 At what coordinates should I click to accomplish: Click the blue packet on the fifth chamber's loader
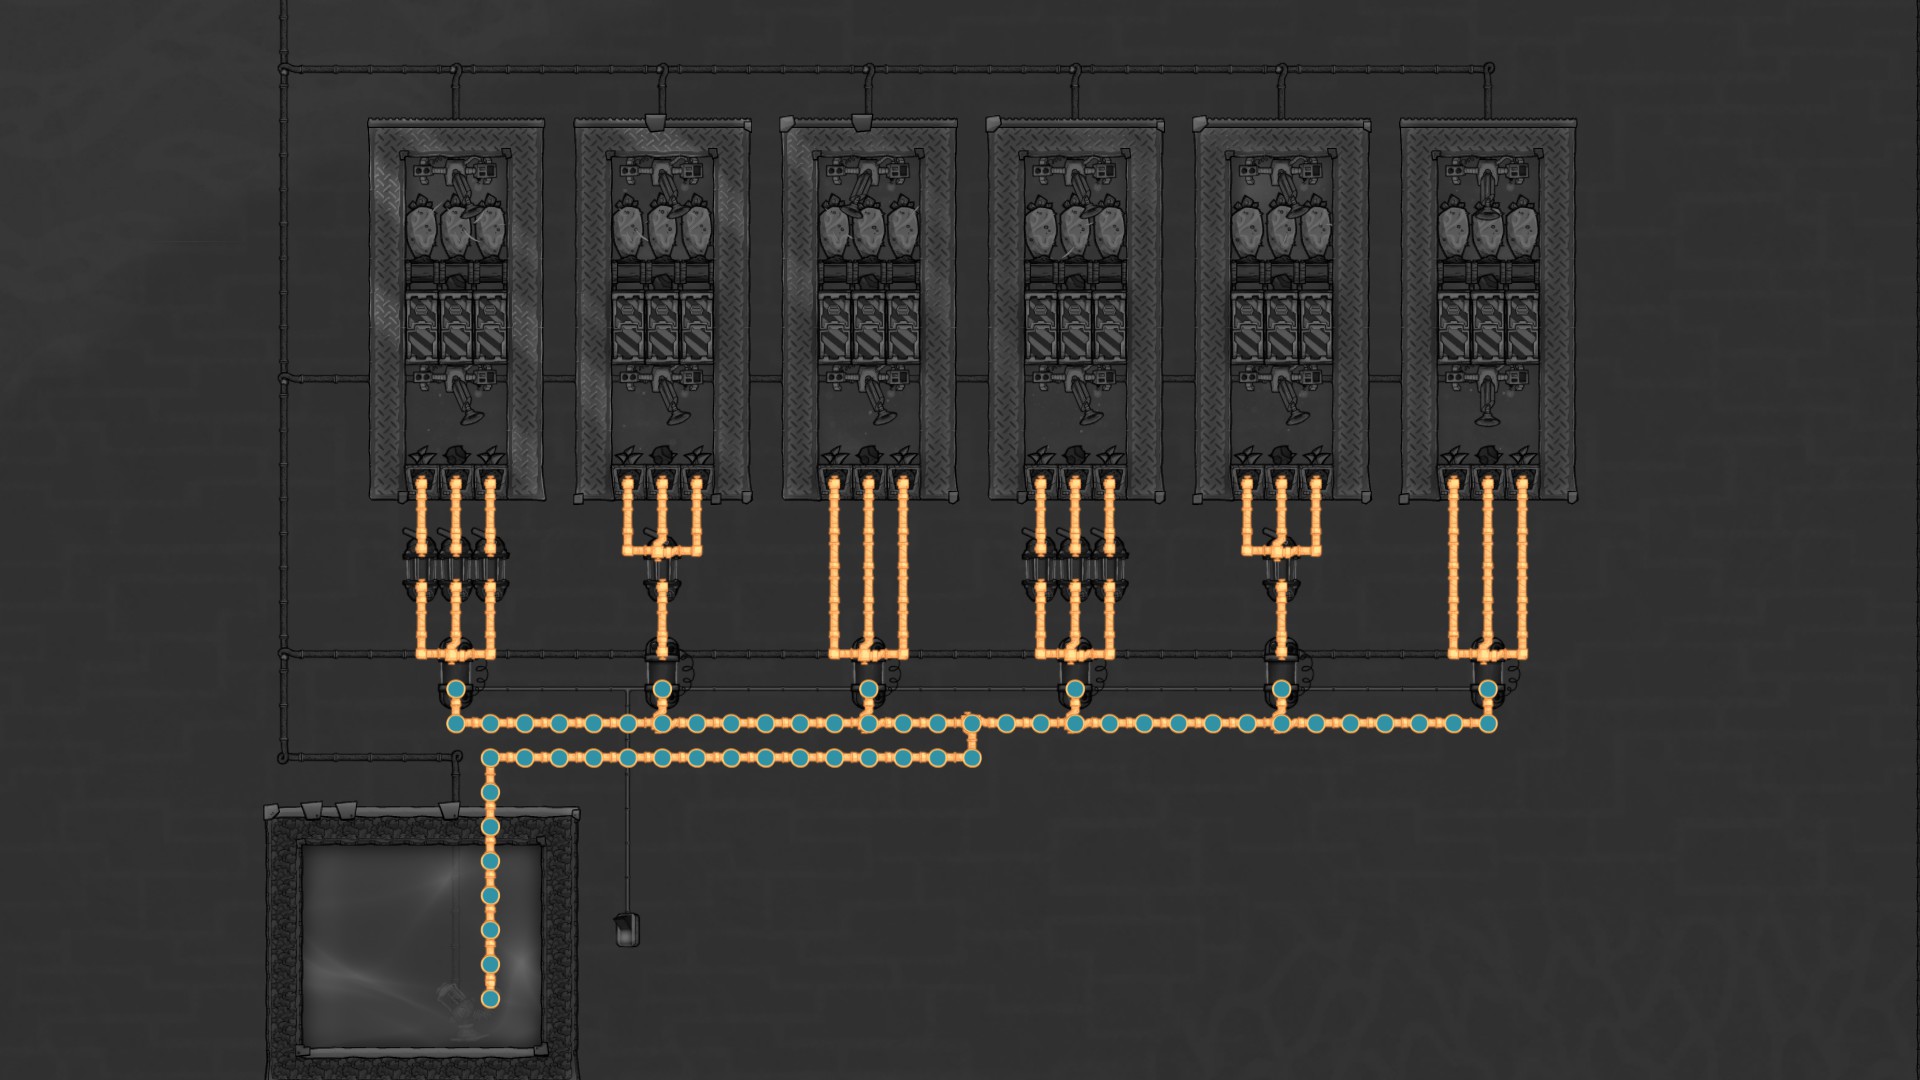point(1282,689)
